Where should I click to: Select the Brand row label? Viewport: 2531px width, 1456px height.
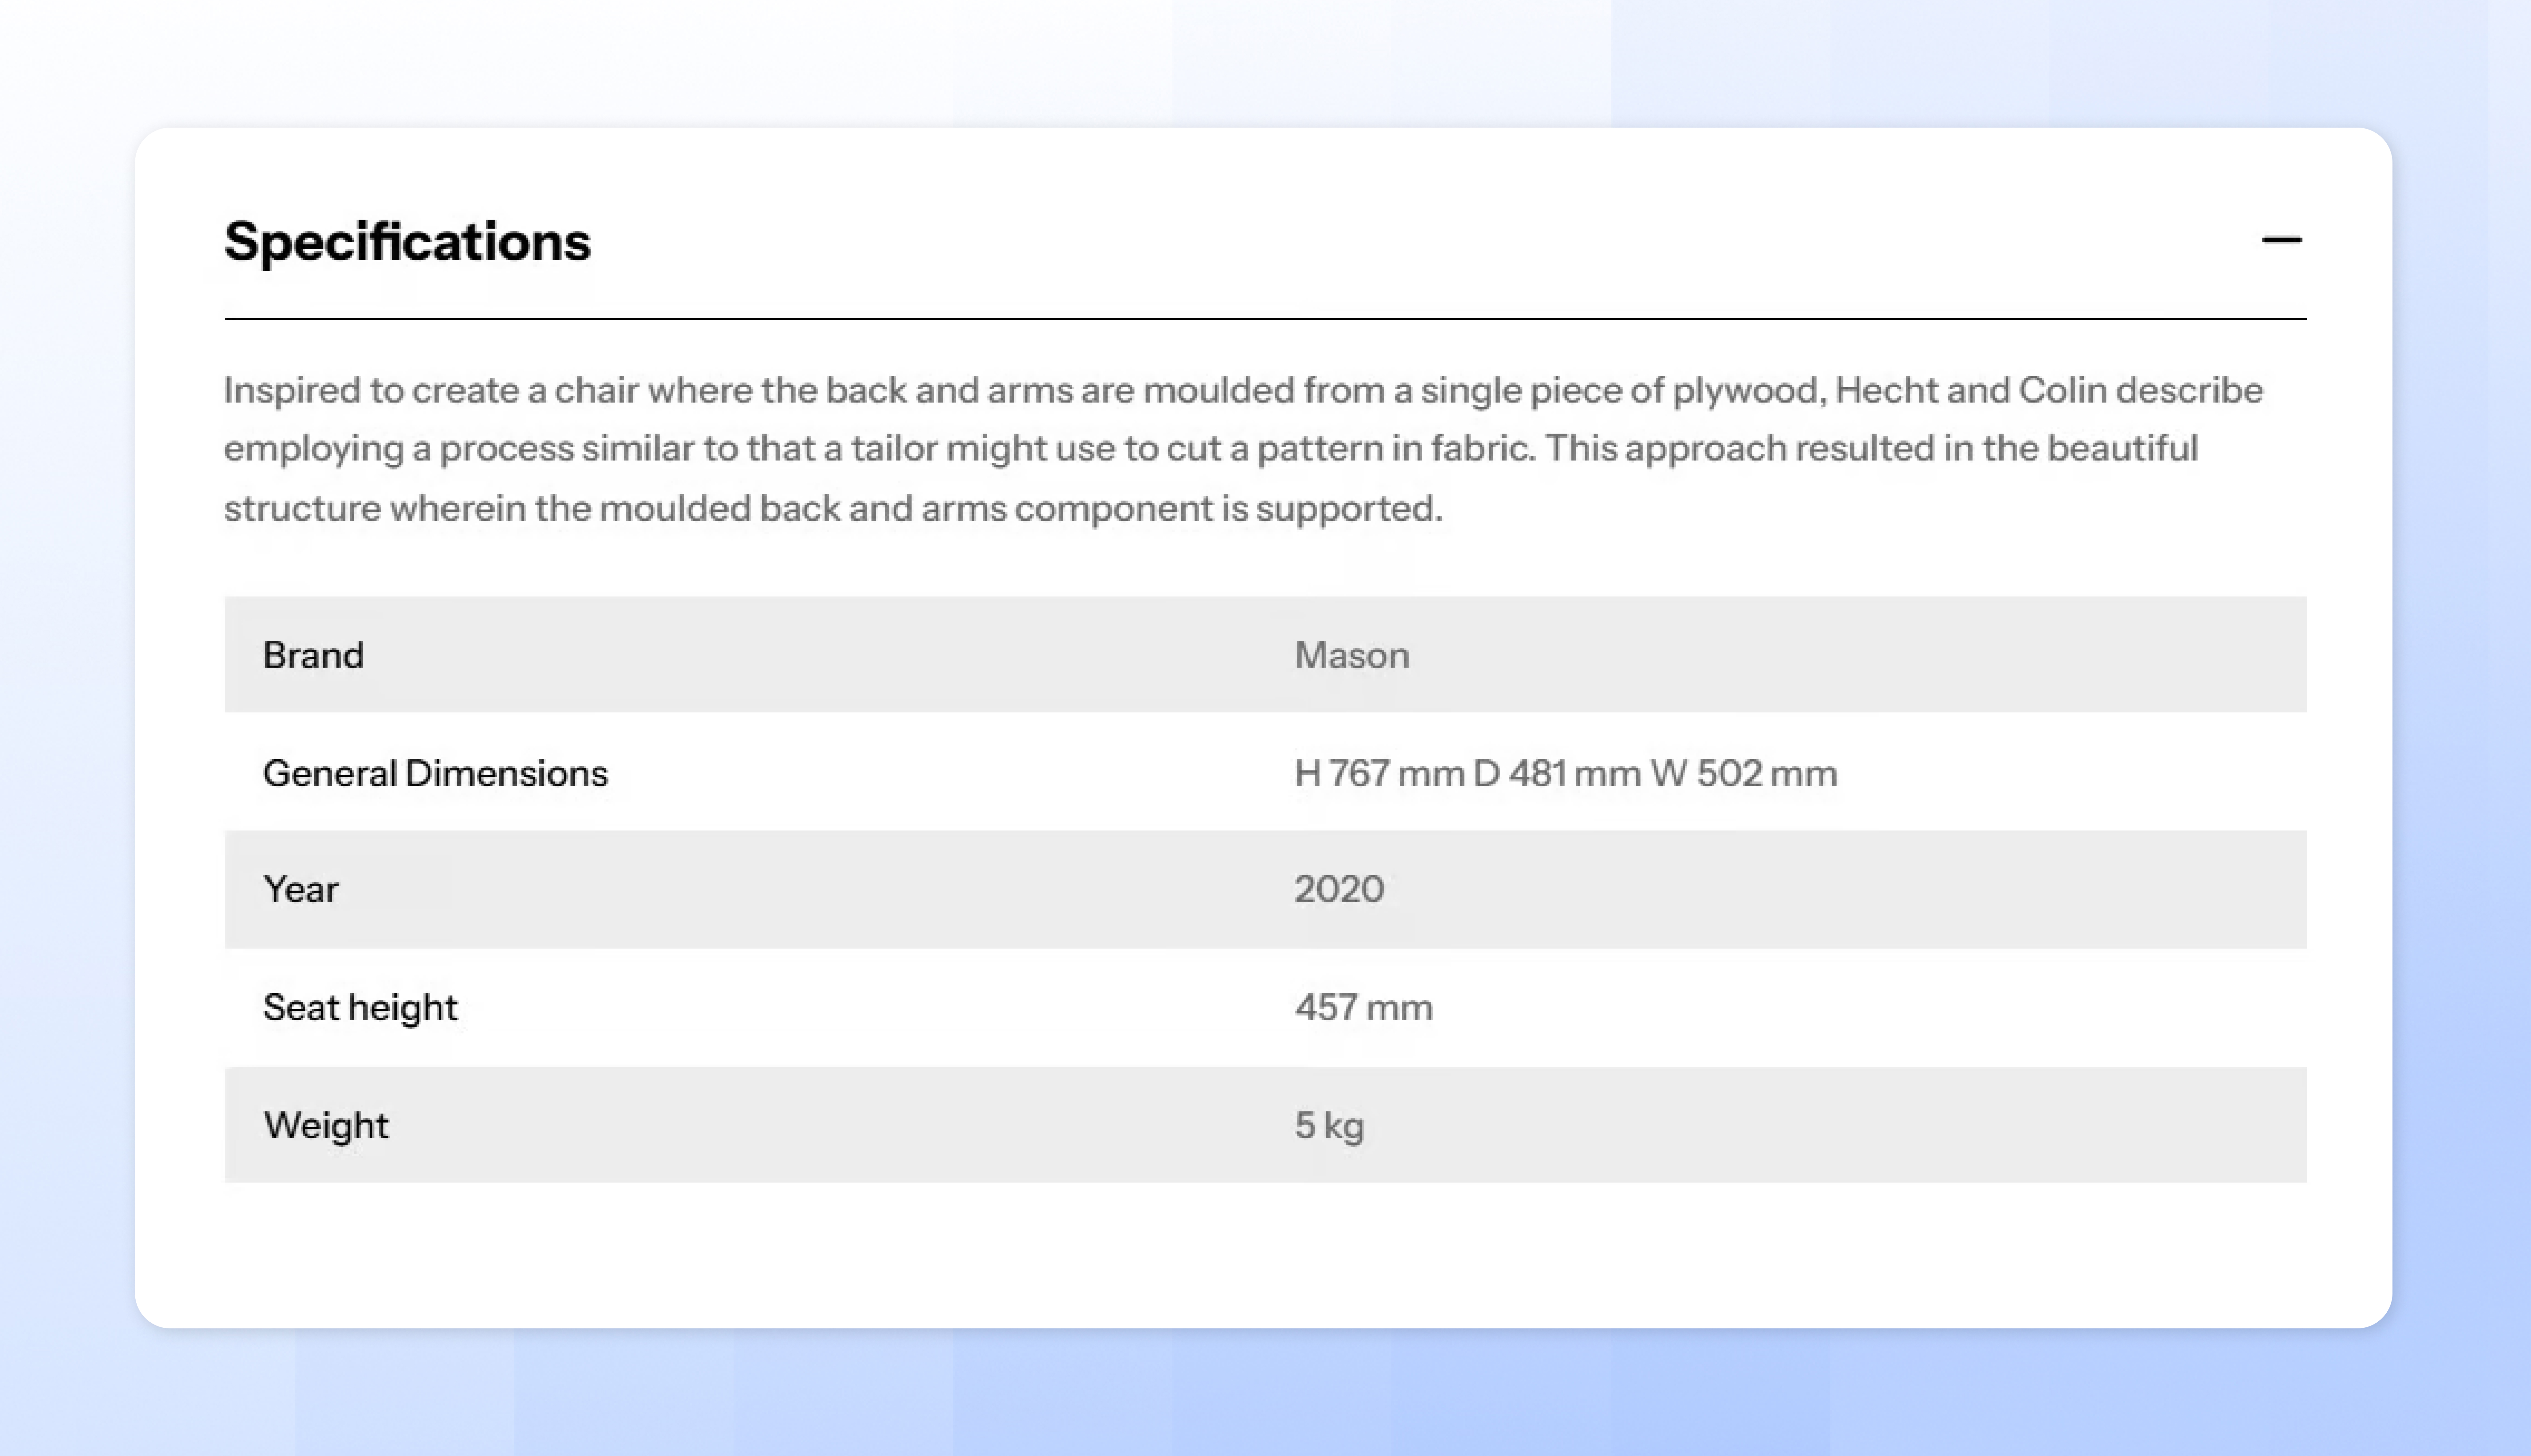313,655
